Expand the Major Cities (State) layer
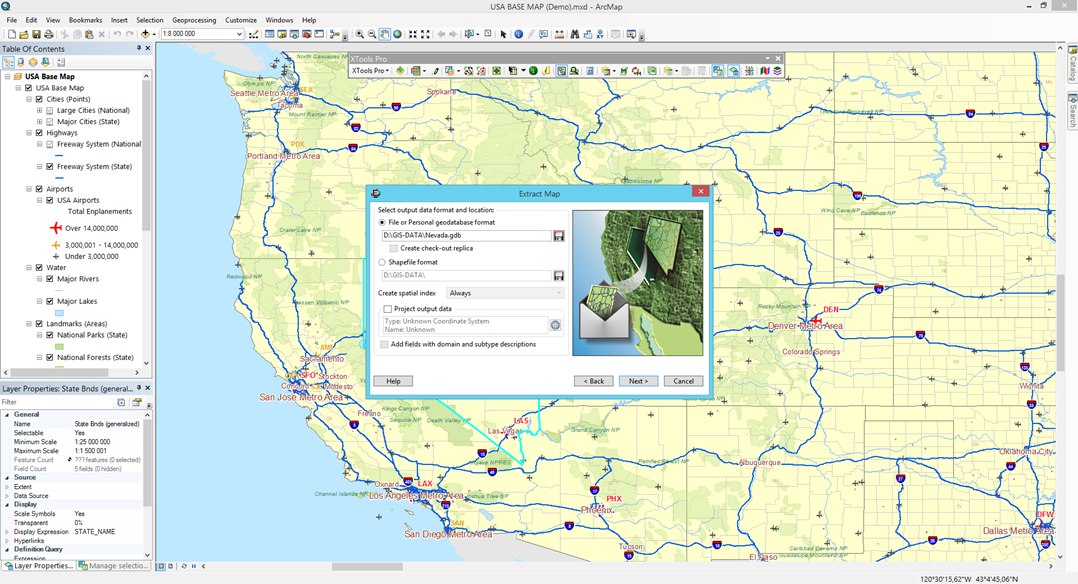The image size is (1078, 584). (x=39, y=122)
